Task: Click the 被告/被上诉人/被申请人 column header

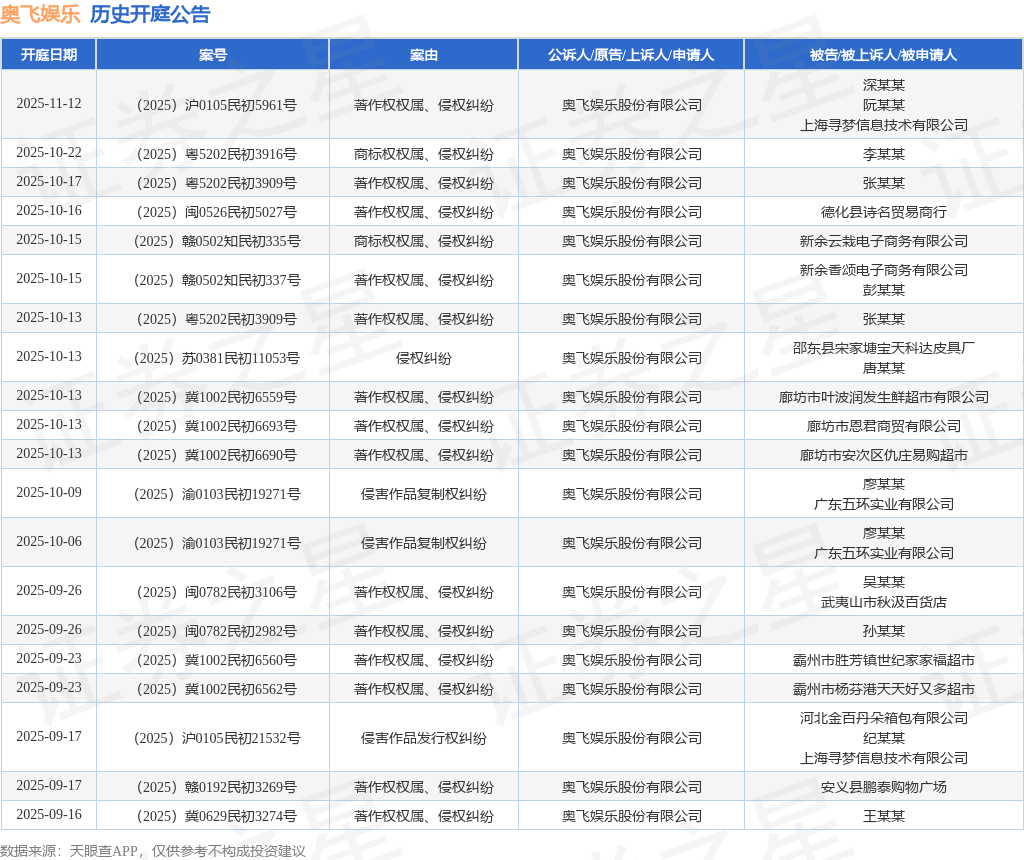Action: [x=884, y=55]
